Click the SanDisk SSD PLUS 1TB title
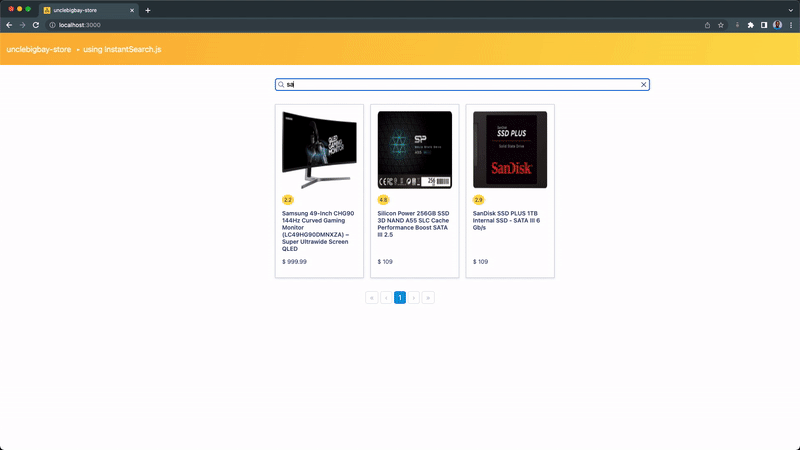Viewport: 800px width, 450px height. coord(507,220)
